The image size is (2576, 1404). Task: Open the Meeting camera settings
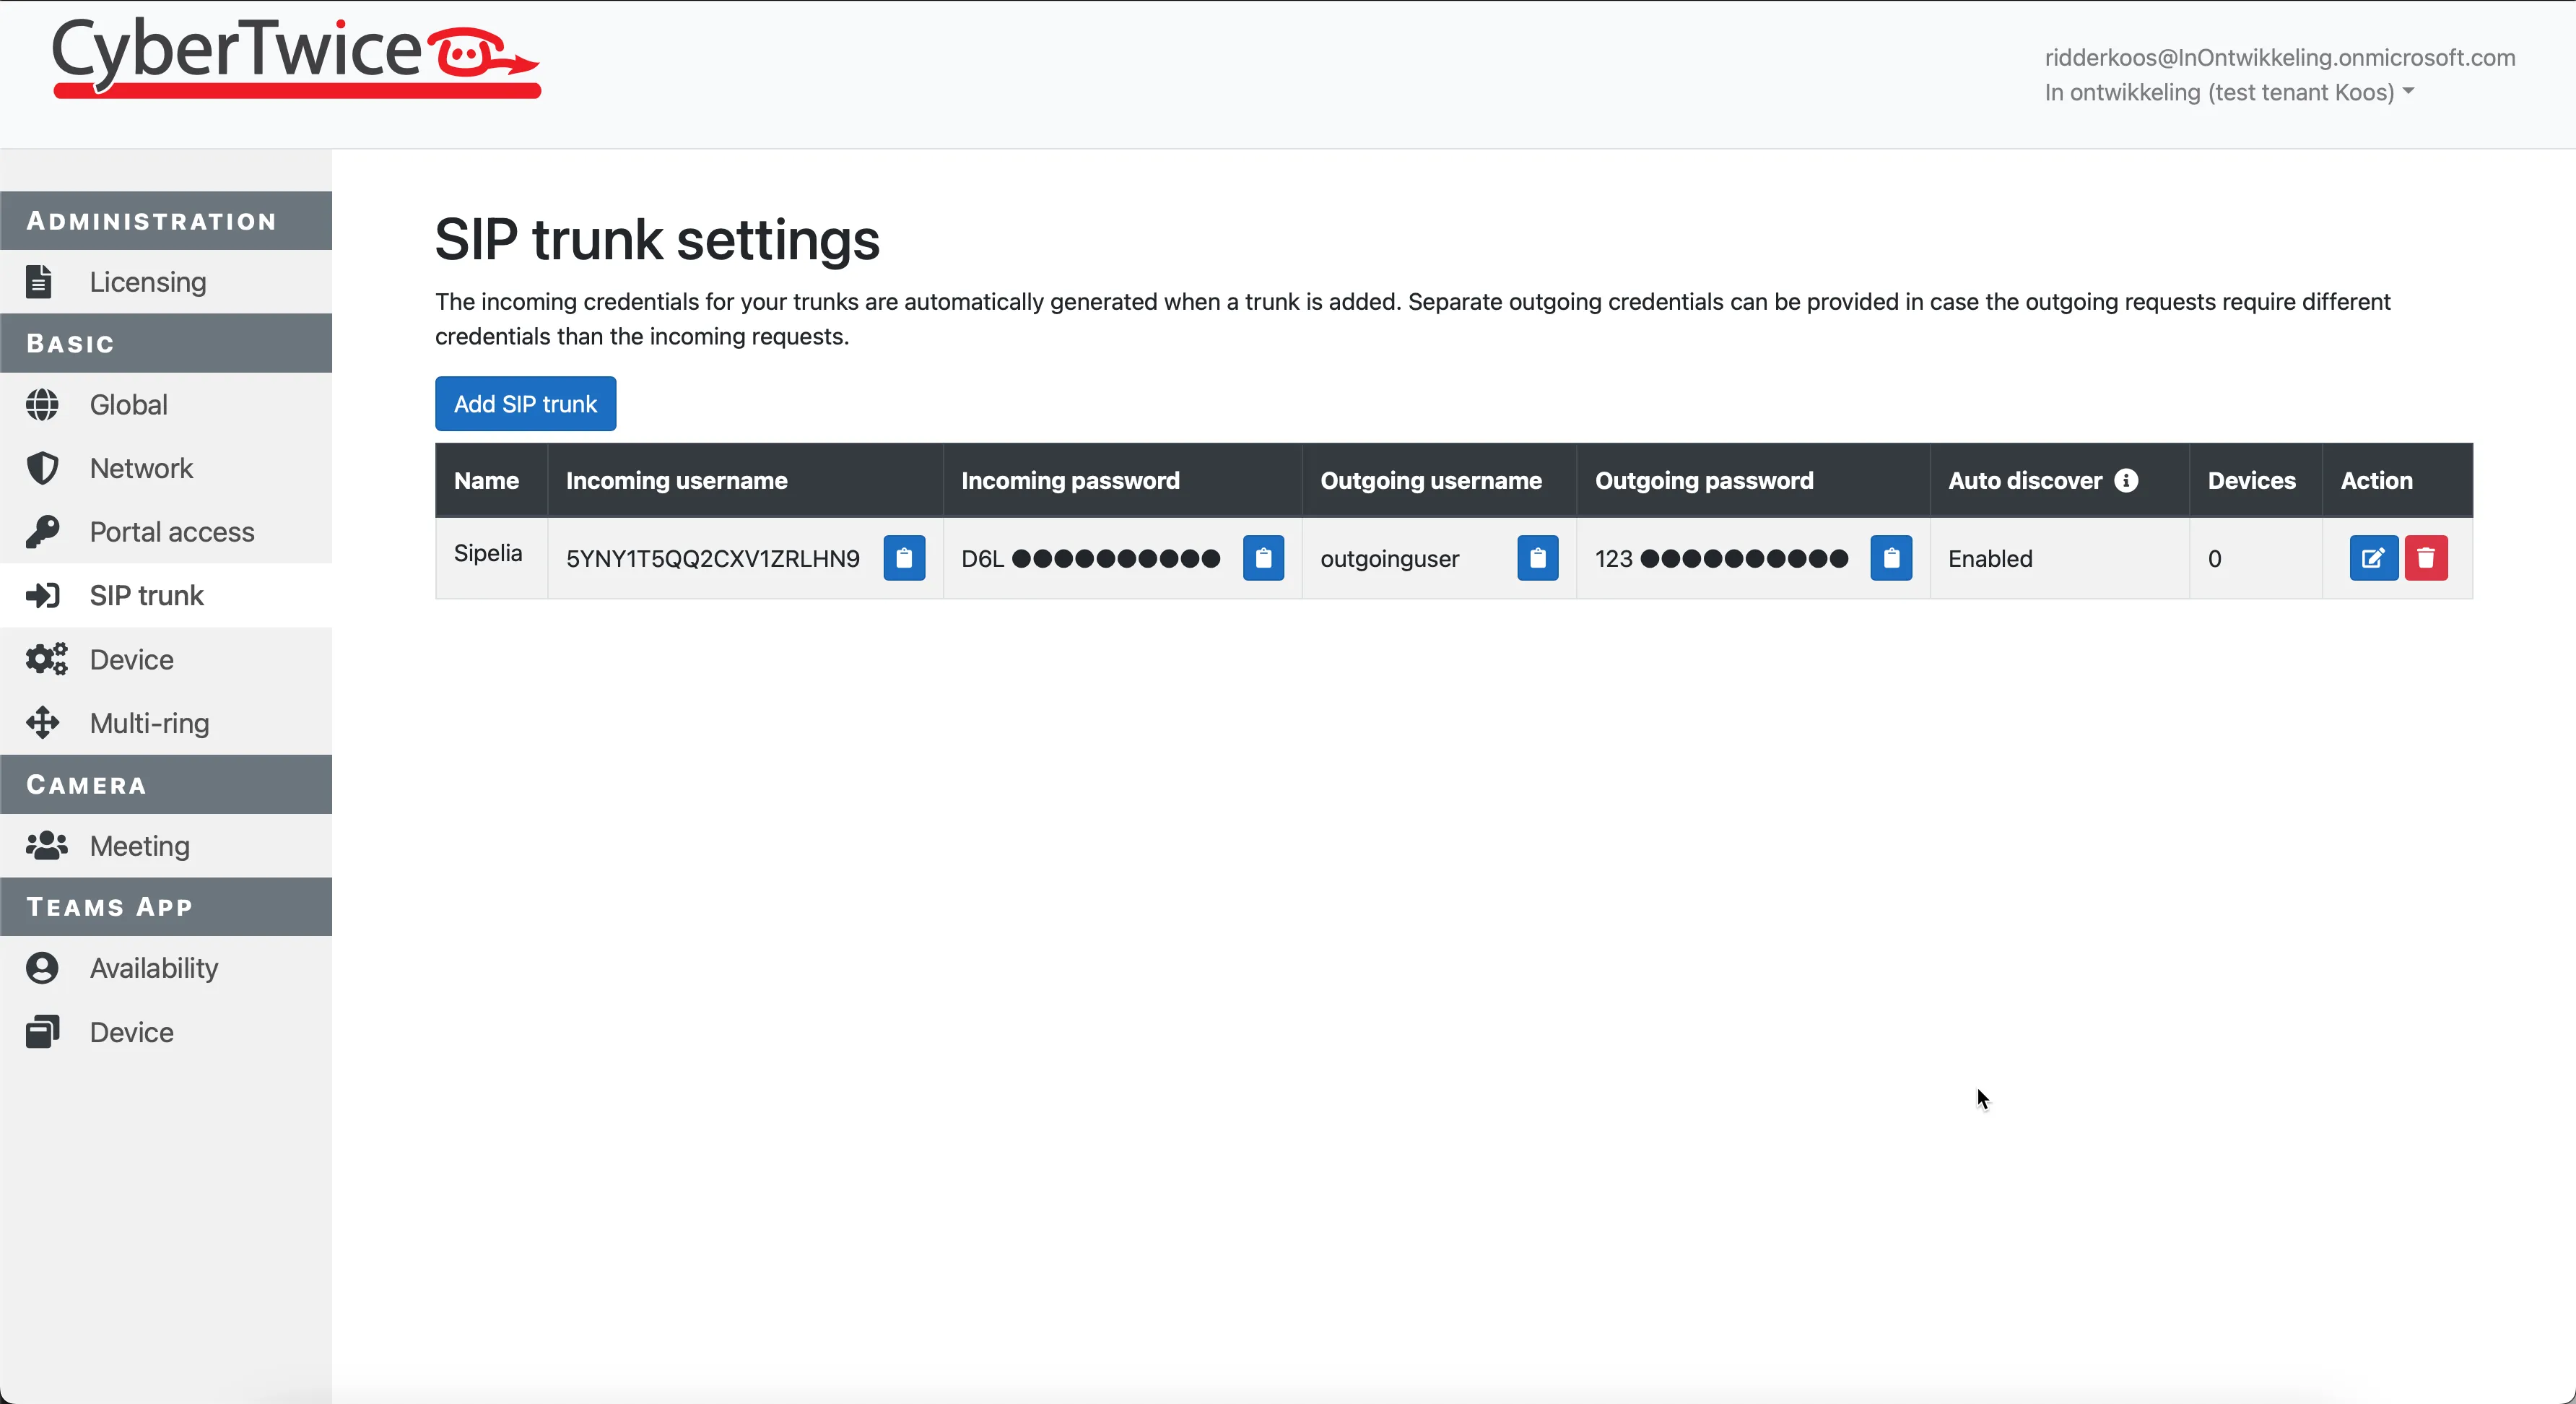(166, 846)
